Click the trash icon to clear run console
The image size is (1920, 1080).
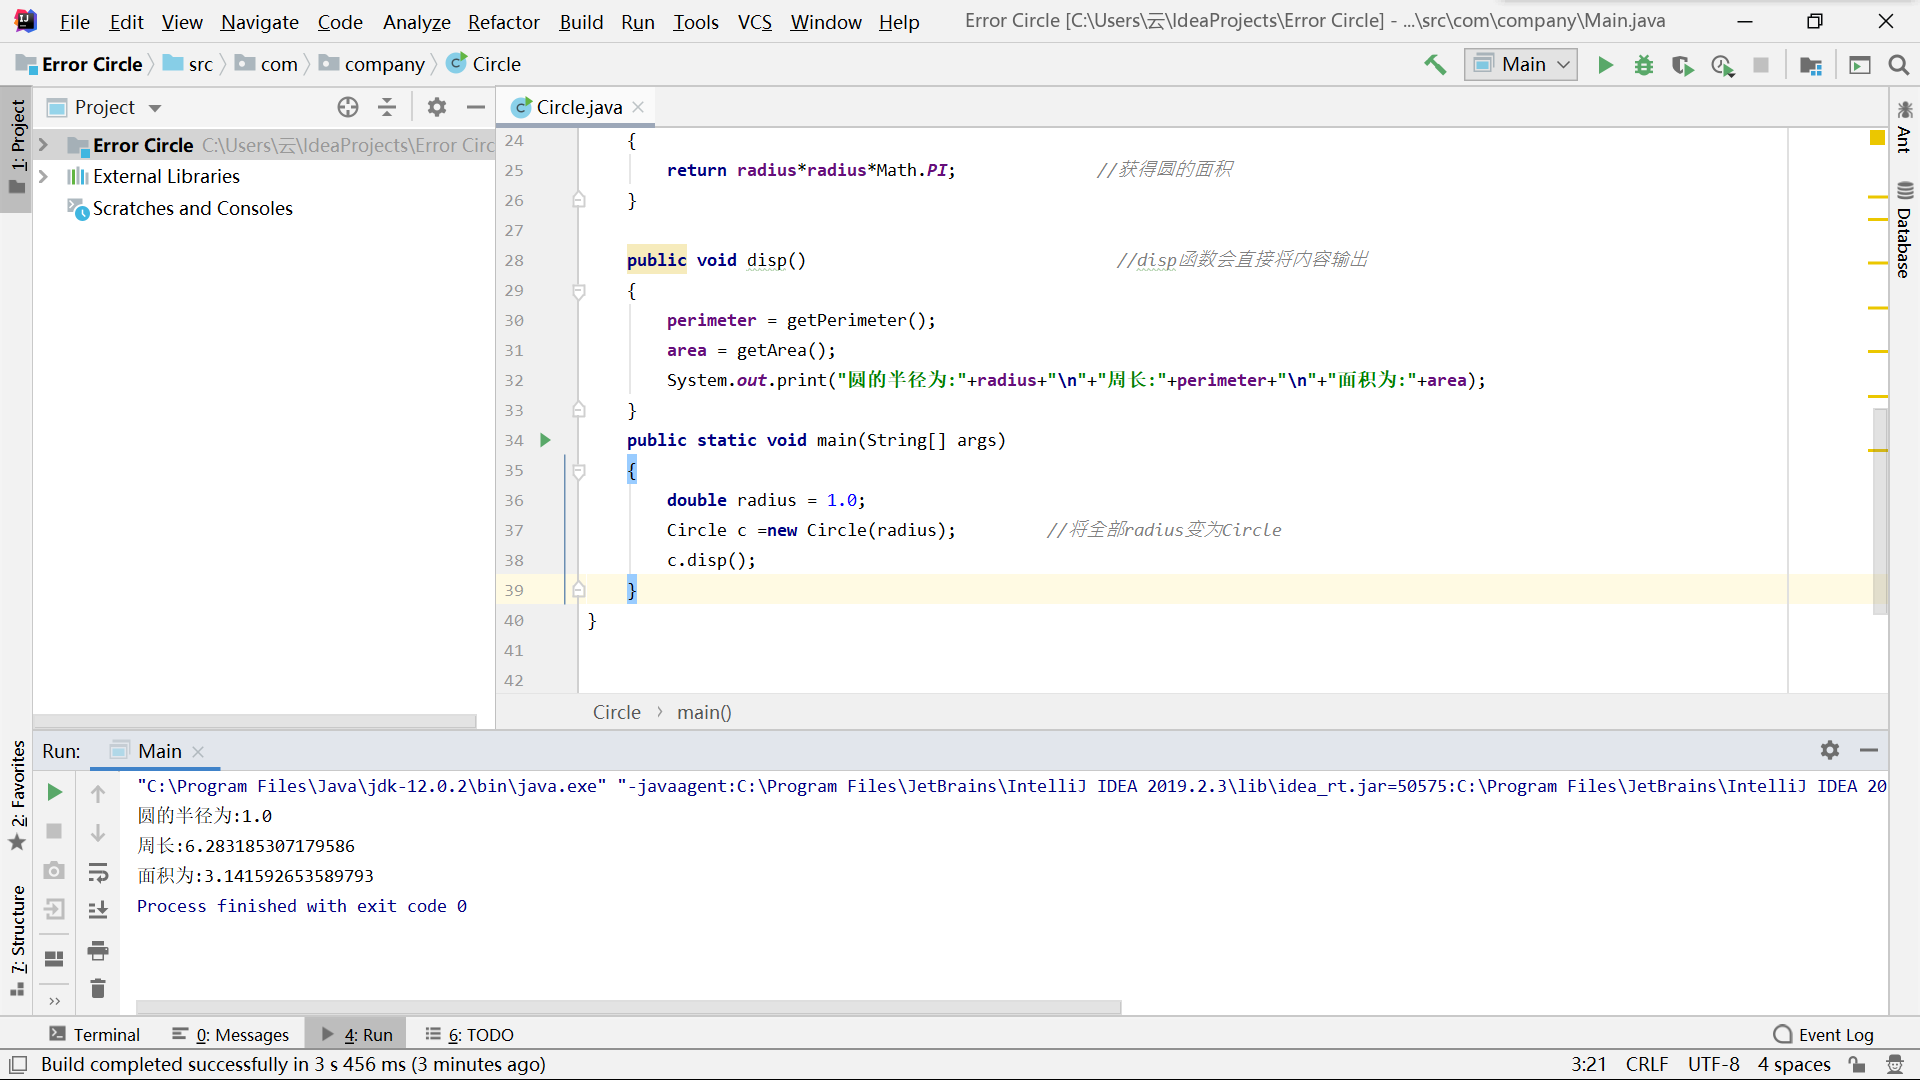[98, 988]
